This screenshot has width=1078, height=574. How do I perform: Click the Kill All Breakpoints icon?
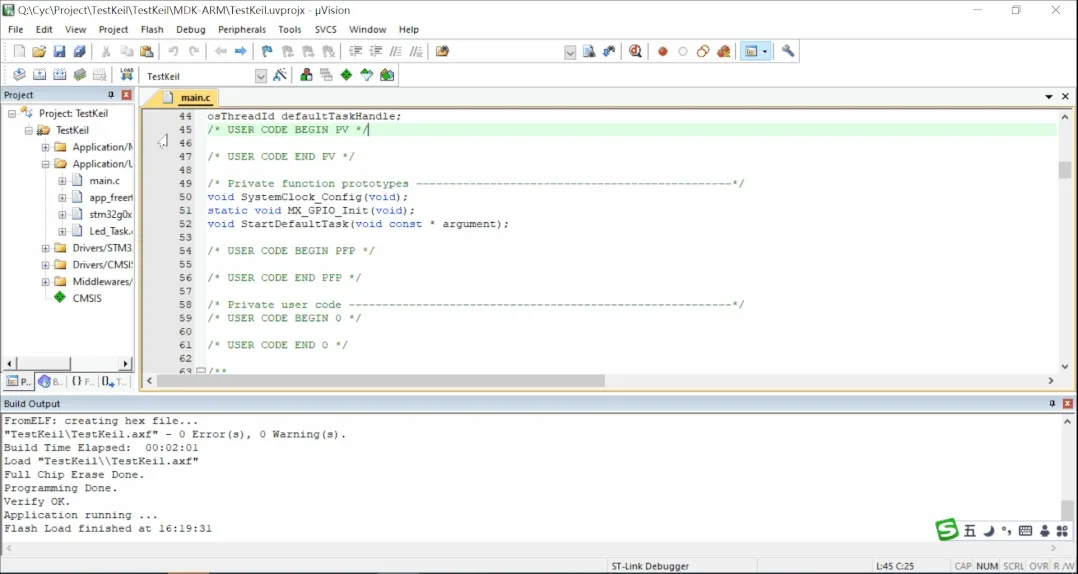pos(723,52)
